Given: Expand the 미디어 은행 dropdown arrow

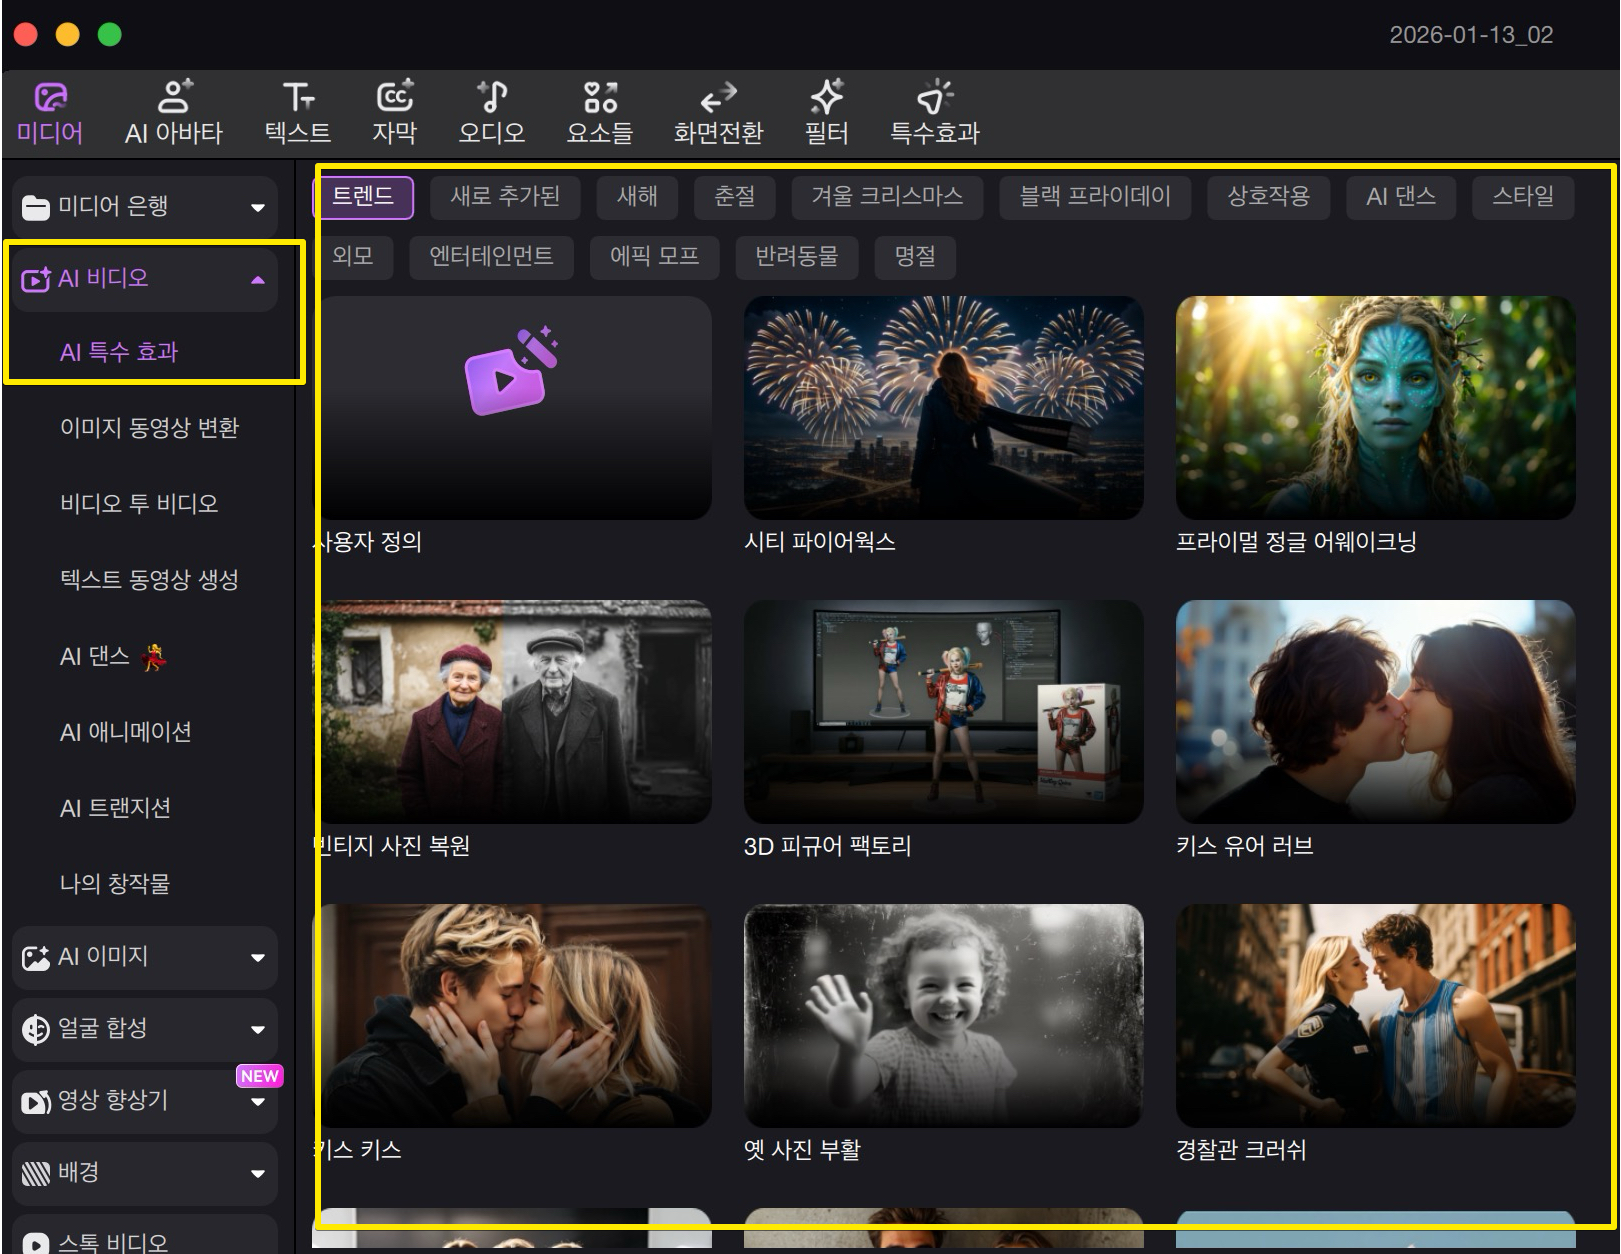Looking at the screenshot, I should pyautogui.click(x=258, y=208).
